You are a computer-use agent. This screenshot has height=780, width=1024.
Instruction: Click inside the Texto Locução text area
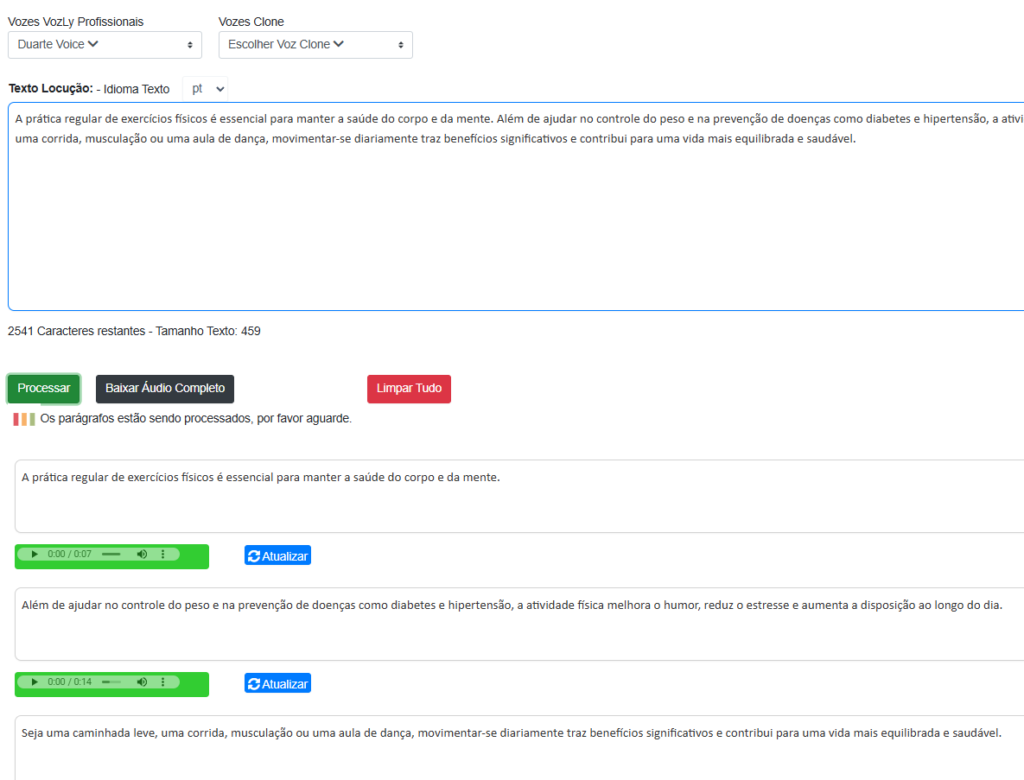[516, 206]
